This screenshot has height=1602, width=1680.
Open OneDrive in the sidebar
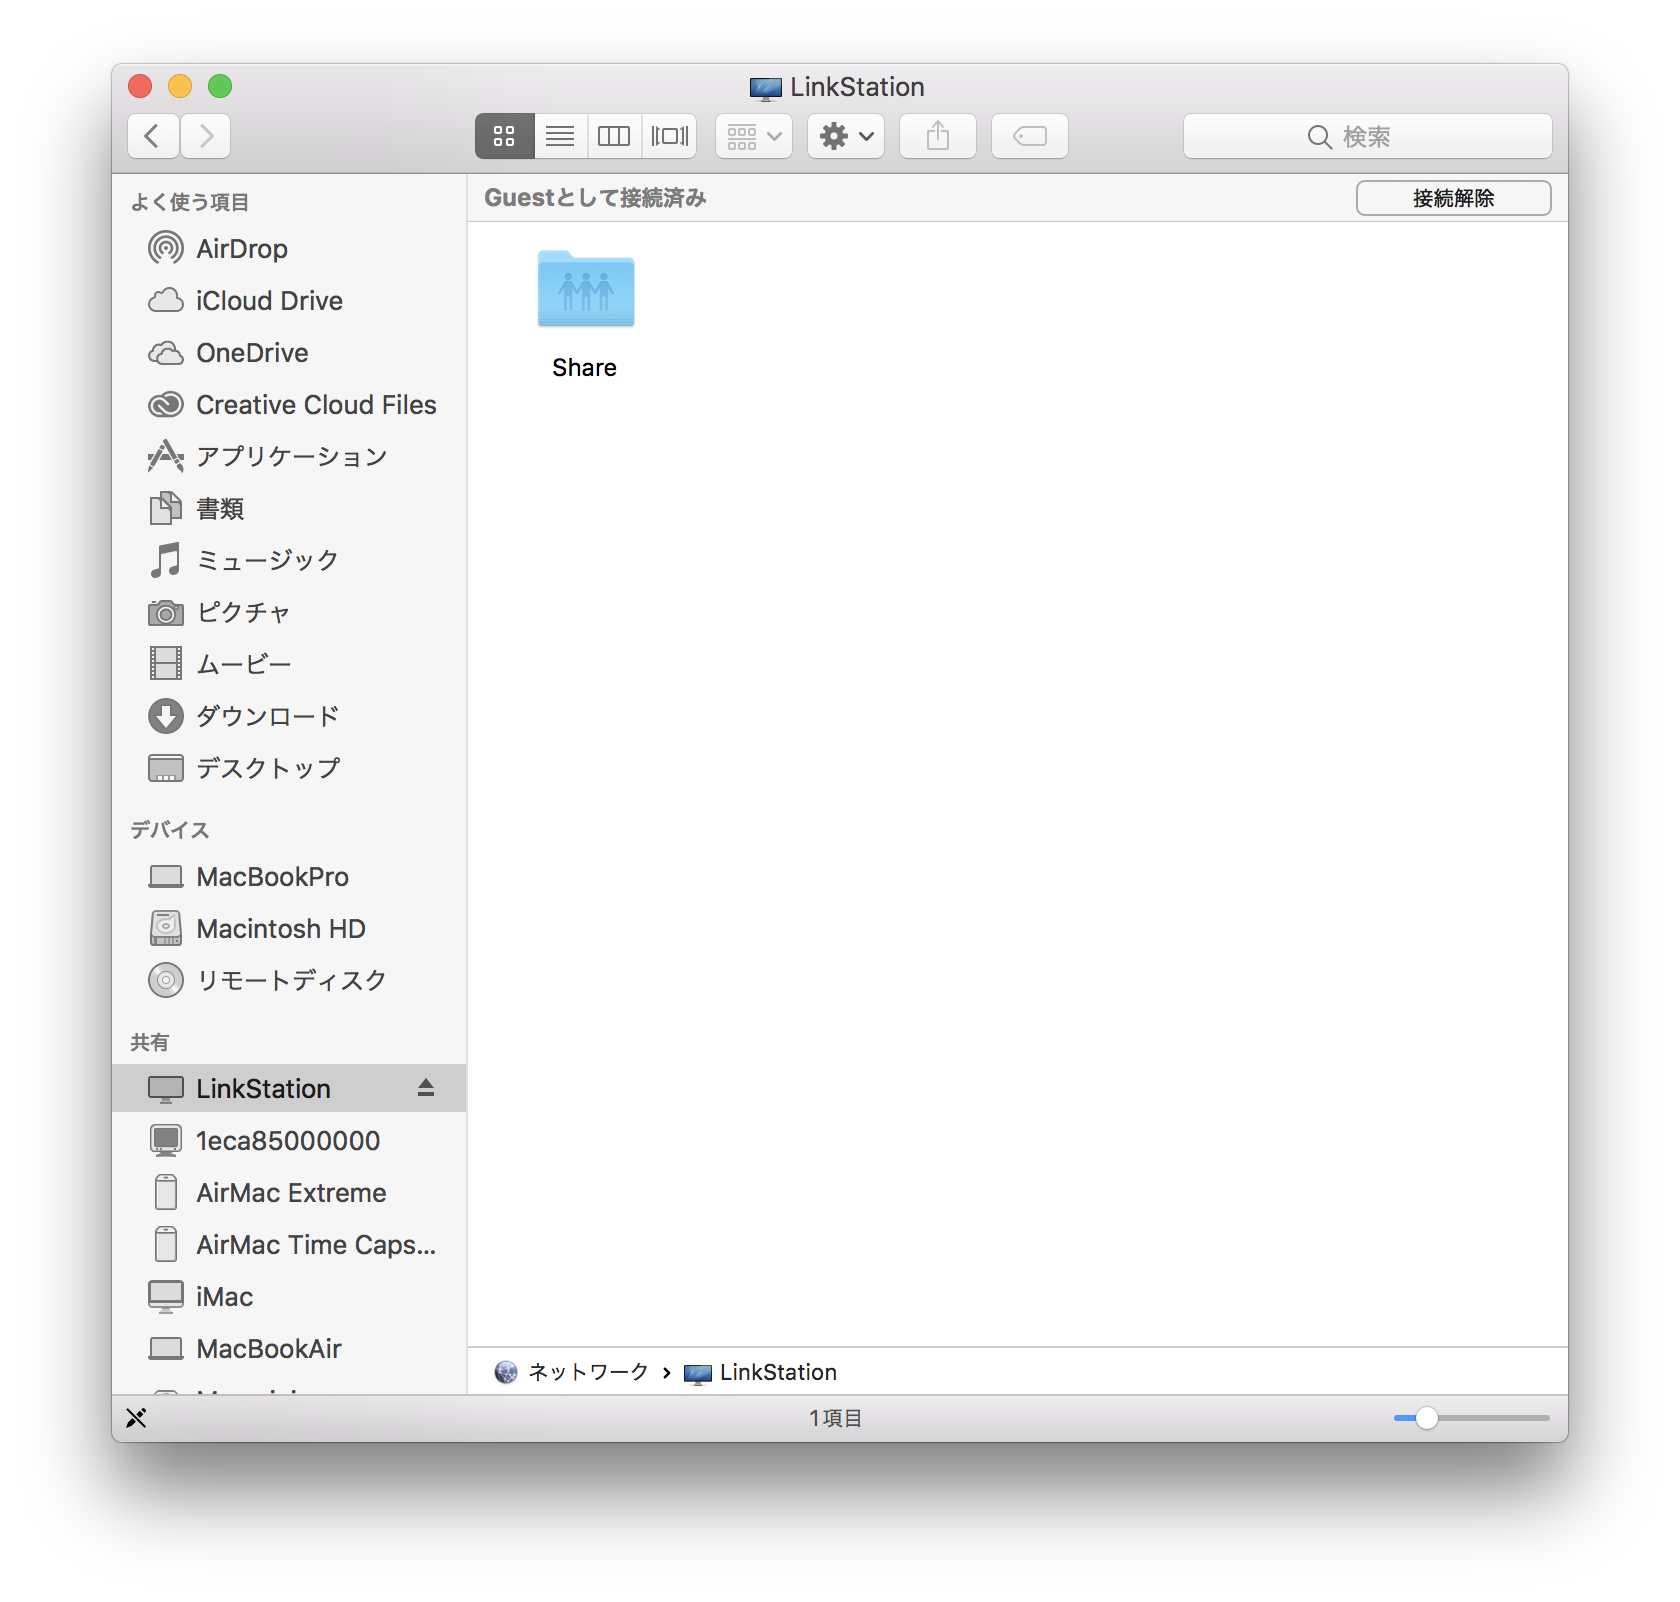[x=289, y=352]
